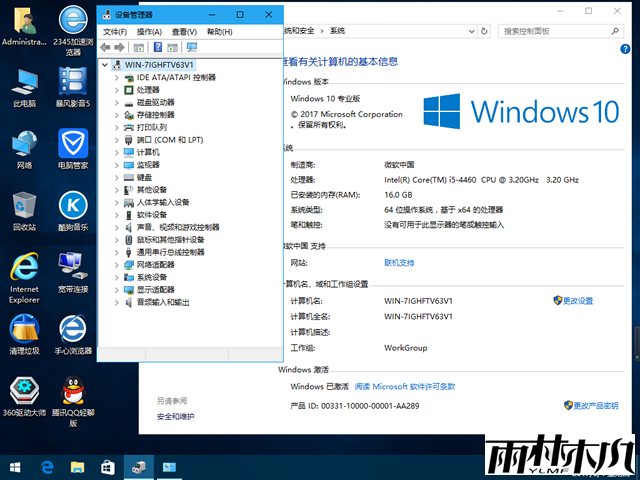Click the scan for hardware changes toolbar icon

(x=191, y=47)
